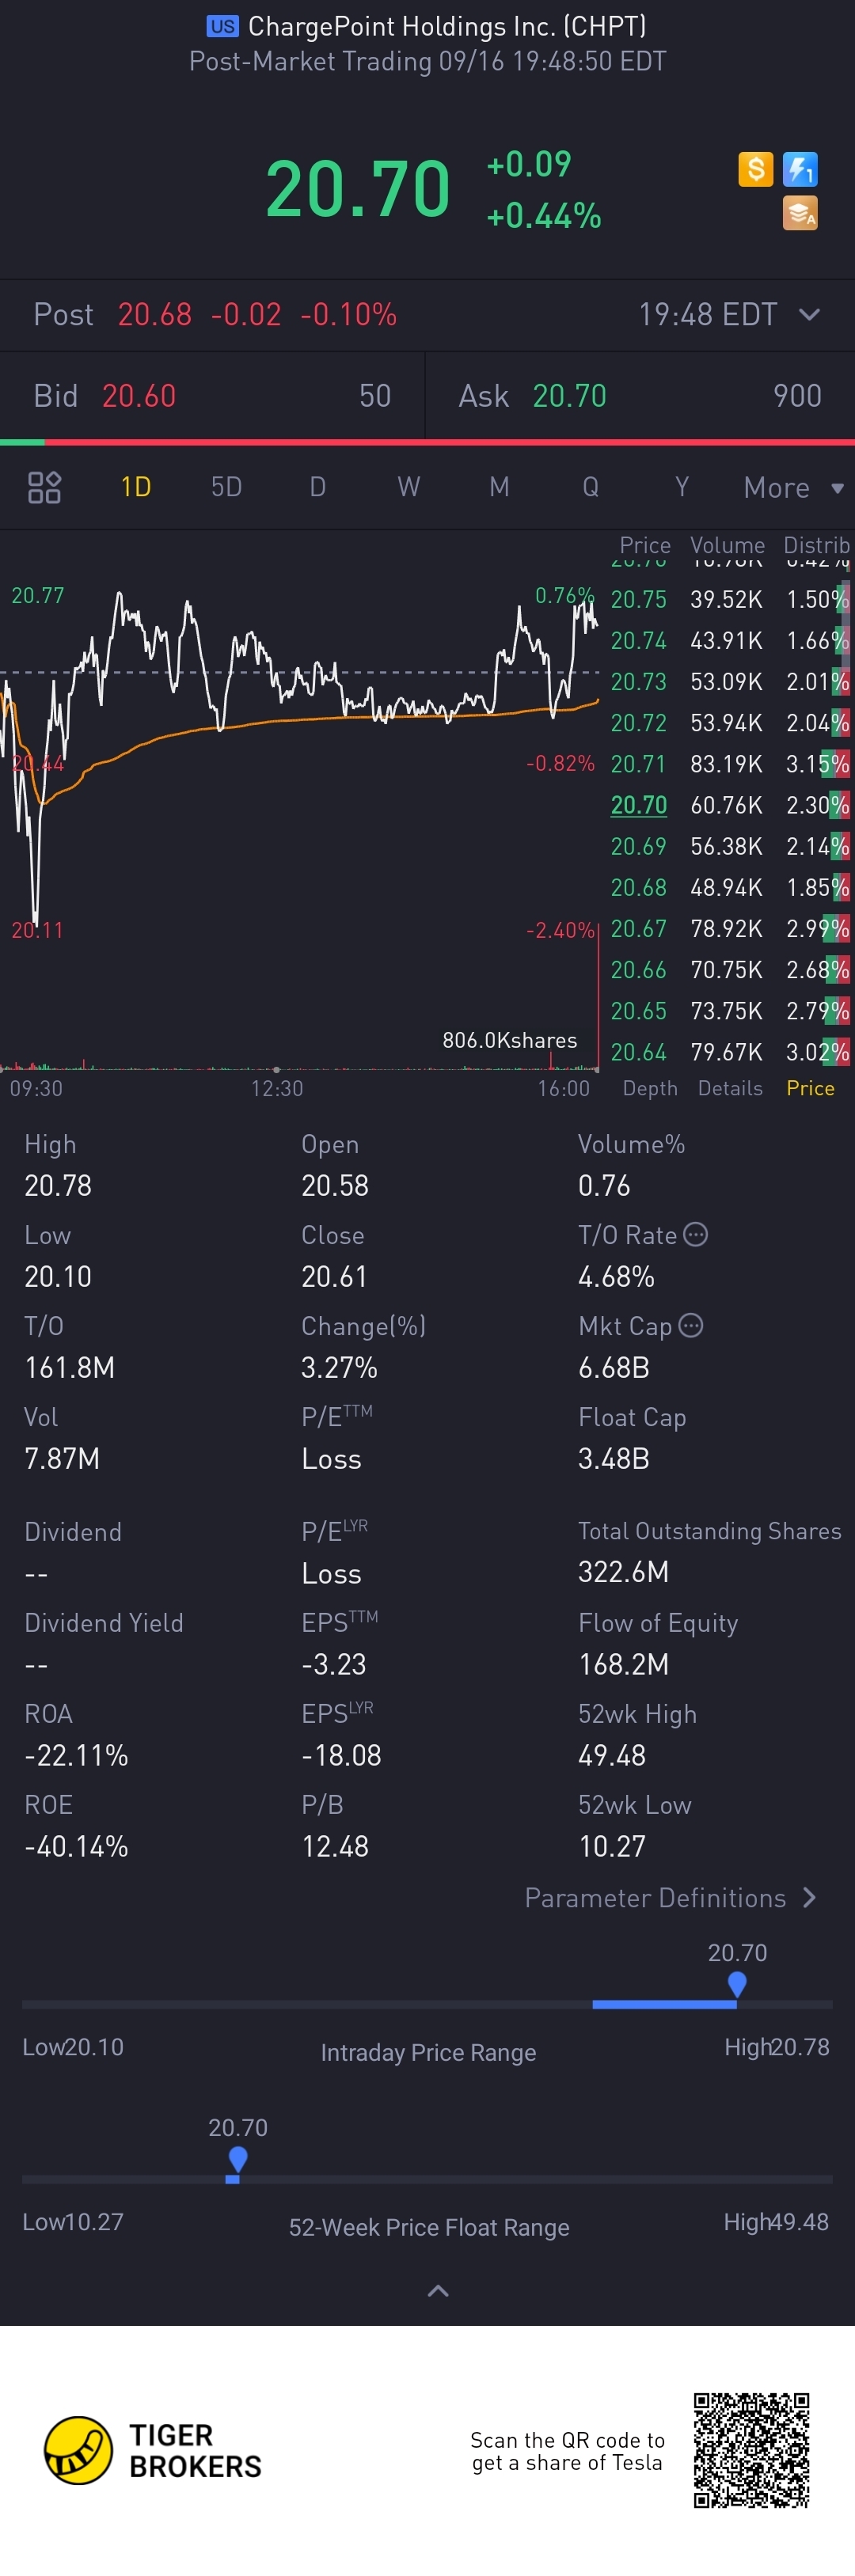Viewport: 855px width, 2576px height.
Task: Tap the volume bars under the chart
Action: pos(300,1062)
